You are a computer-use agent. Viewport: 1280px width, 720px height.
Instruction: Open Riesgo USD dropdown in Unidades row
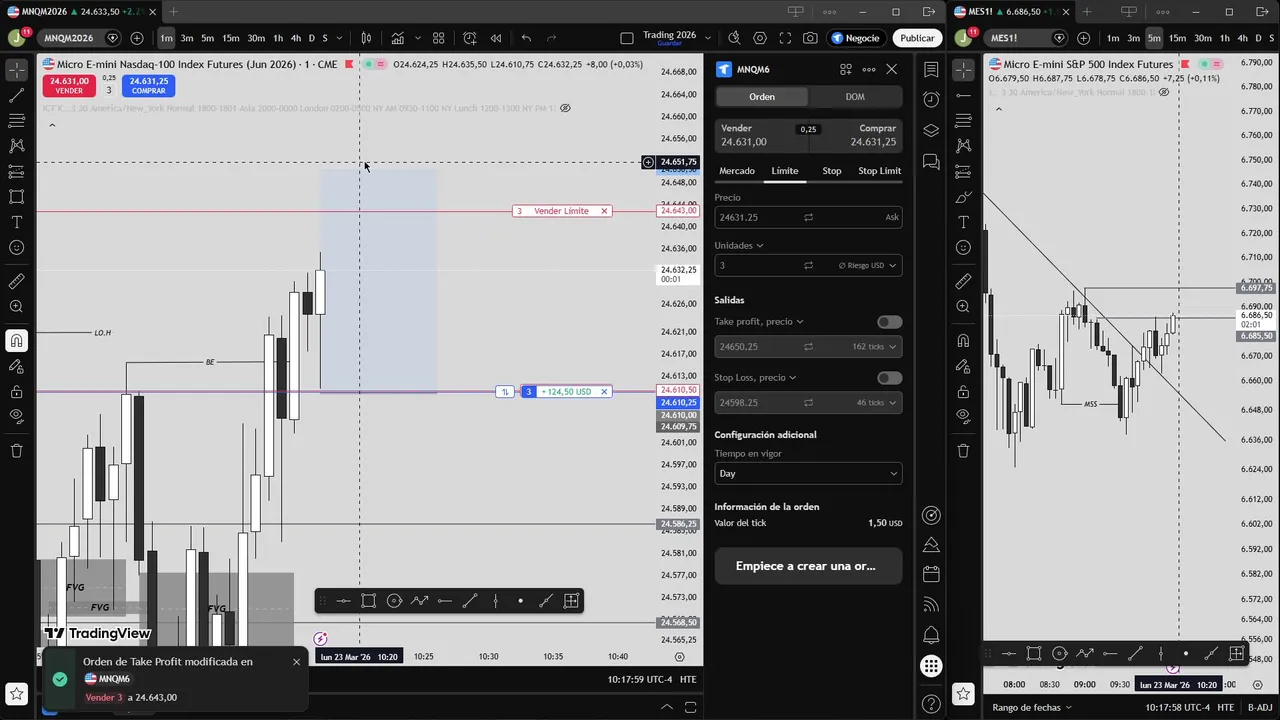pyautogui.click(x=867, y=265)
